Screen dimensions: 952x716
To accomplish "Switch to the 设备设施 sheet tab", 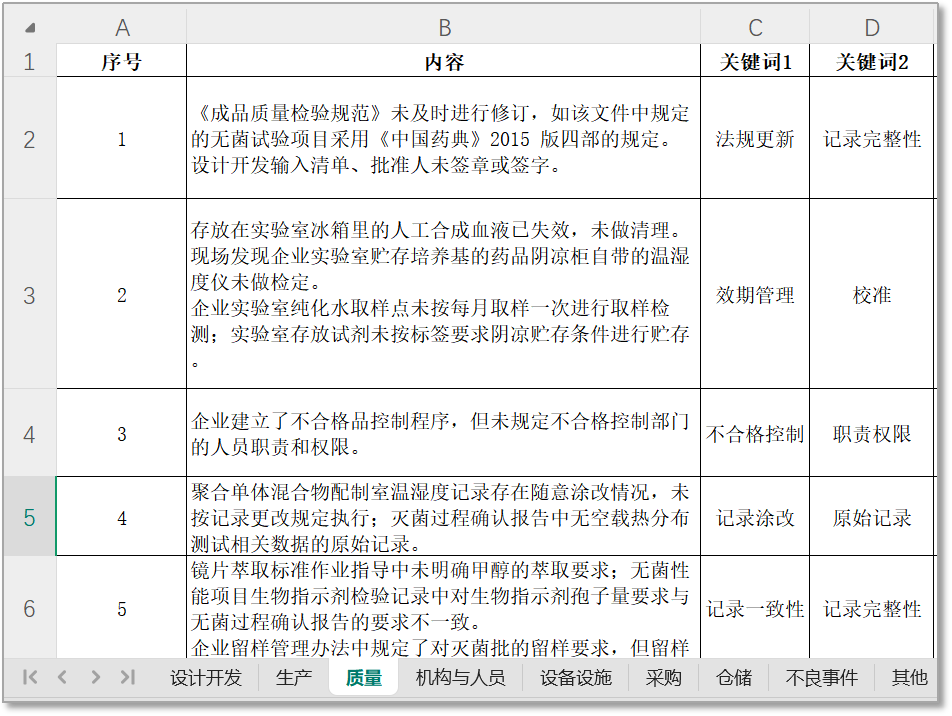I will [576, 677].
